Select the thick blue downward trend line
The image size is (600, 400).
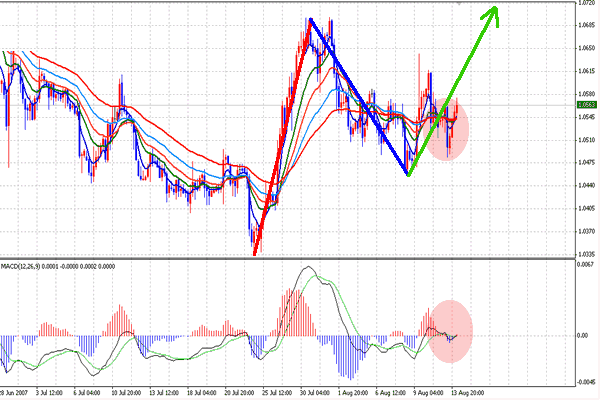[x=359, y=97]
